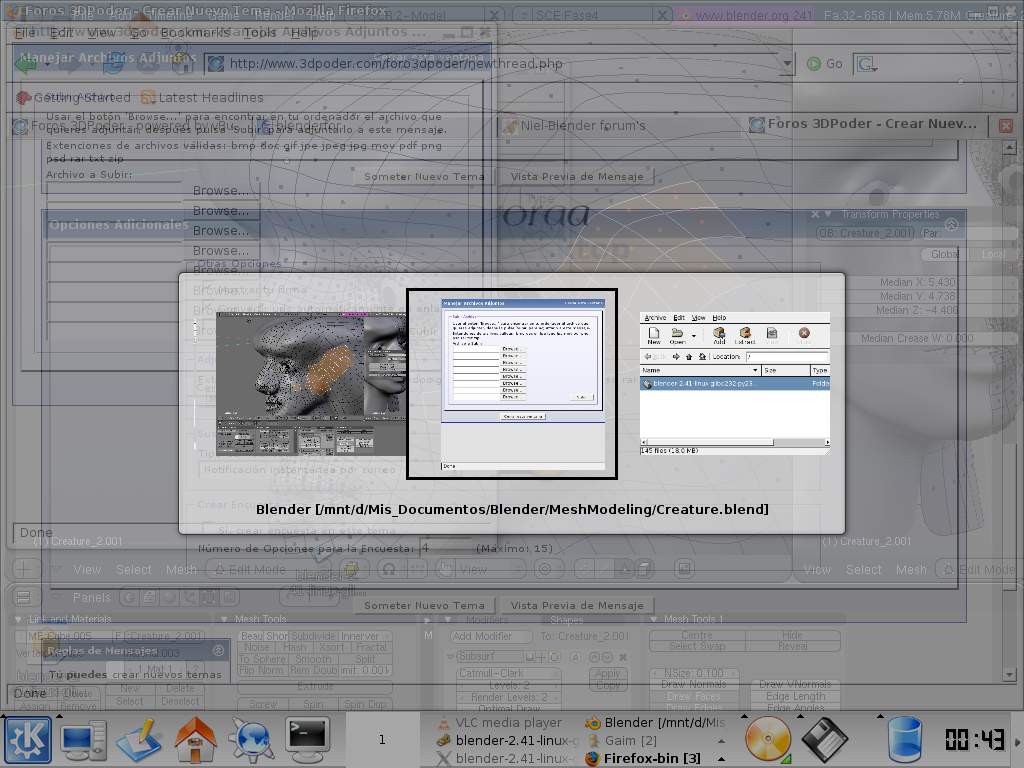Select archive manager thumbnail in window switcher
The width and height of the screenshot is (1024, 768).
point(735,383)
